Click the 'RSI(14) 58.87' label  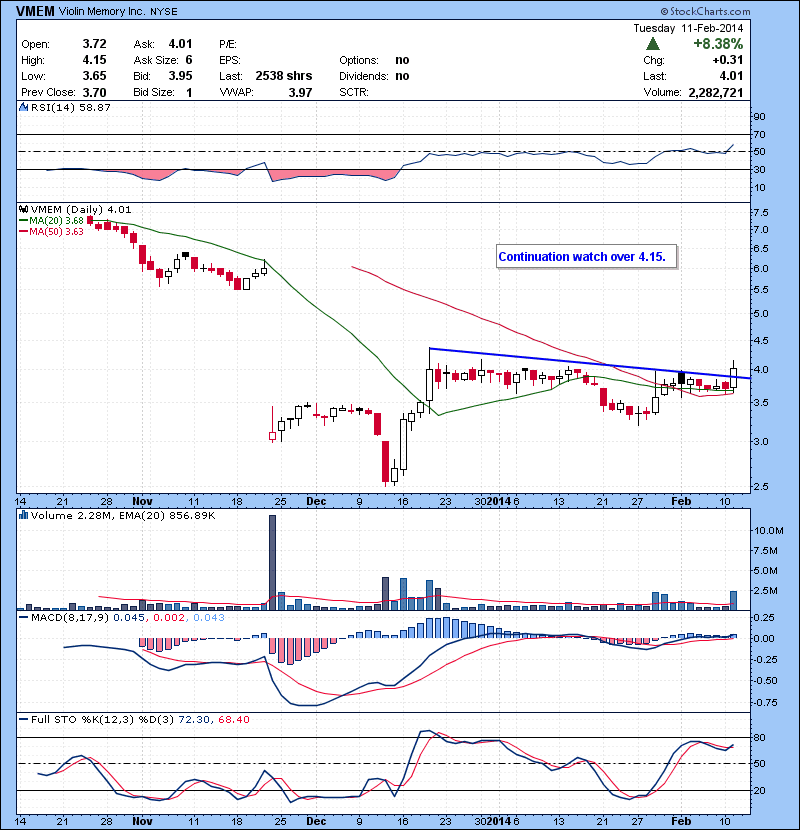pyautogui.click(x=70, y=107)
